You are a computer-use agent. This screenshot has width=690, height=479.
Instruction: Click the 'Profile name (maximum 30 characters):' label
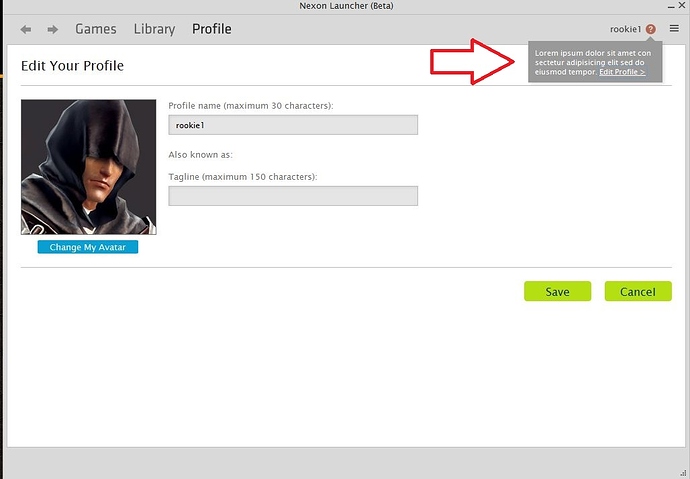point(251,106)
